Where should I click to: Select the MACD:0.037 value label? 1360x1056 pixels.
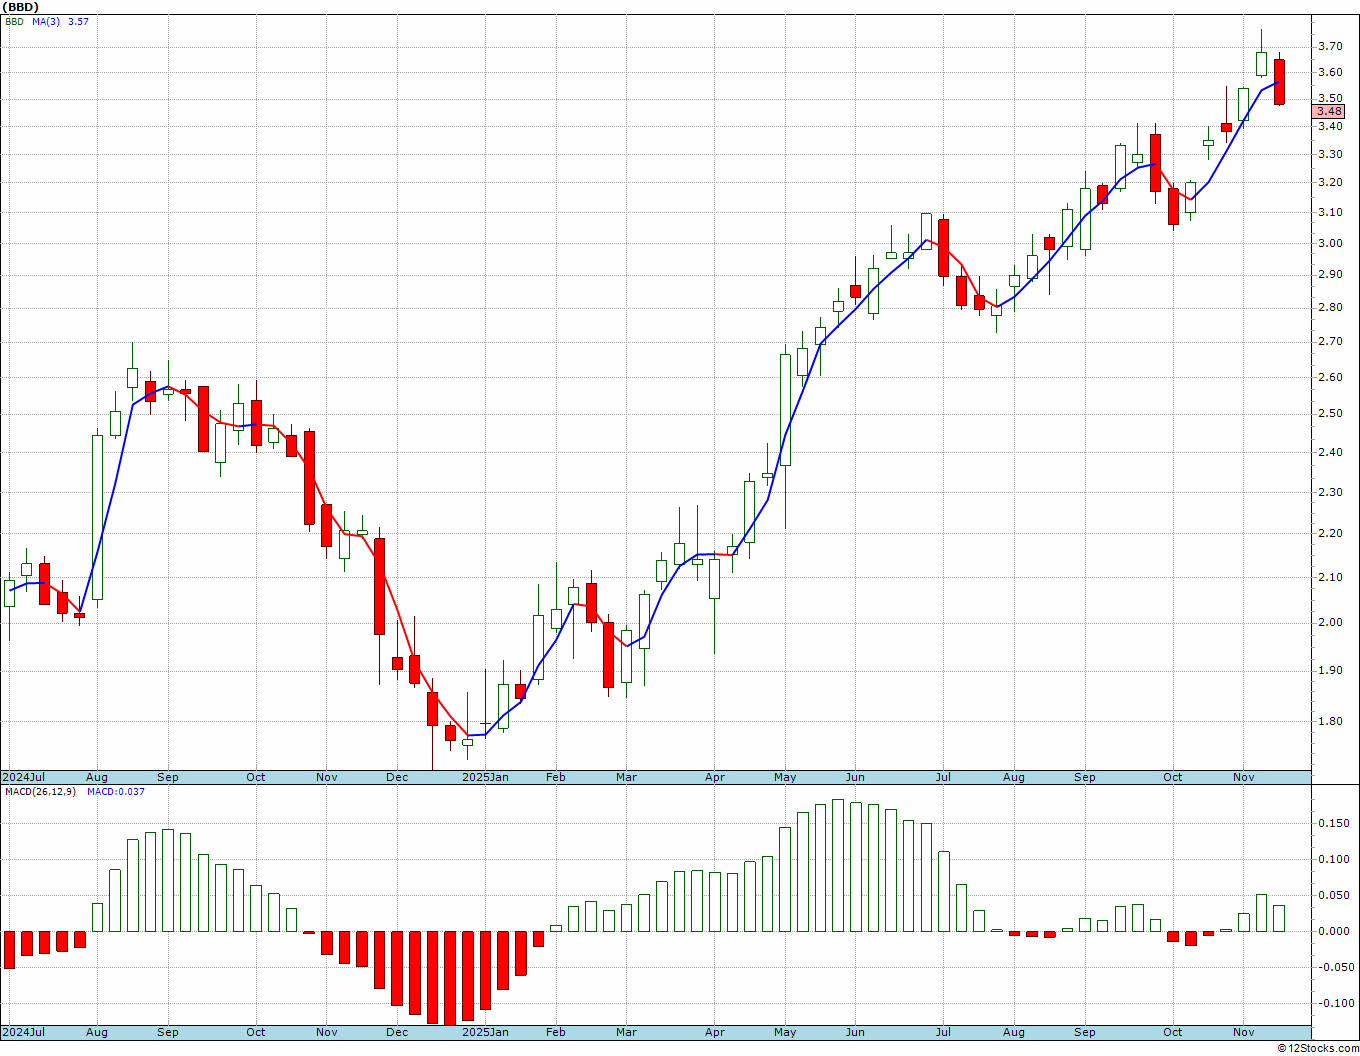coord(116,791)
